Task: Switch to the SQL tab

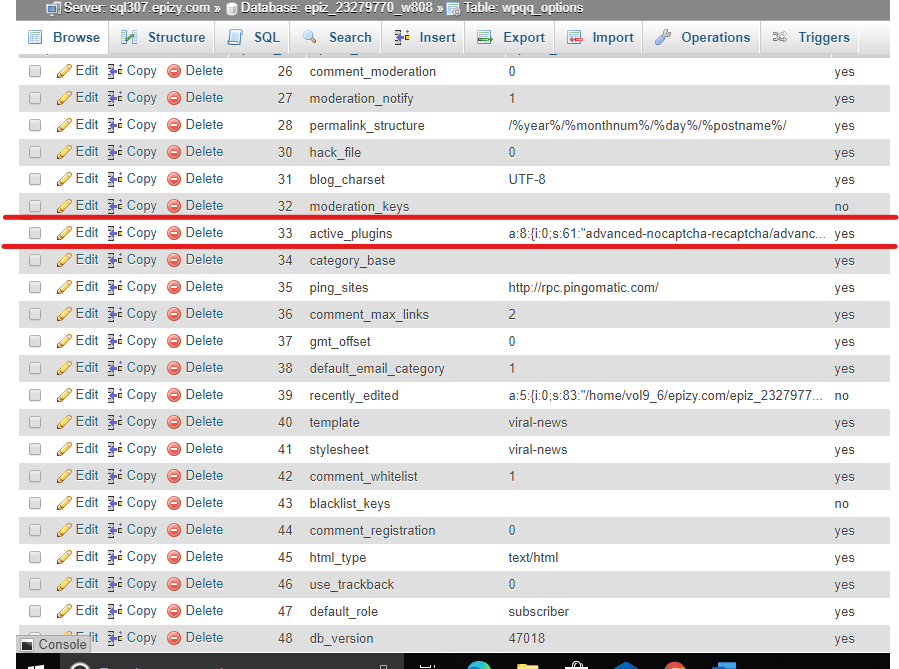Action: (253, 37)
